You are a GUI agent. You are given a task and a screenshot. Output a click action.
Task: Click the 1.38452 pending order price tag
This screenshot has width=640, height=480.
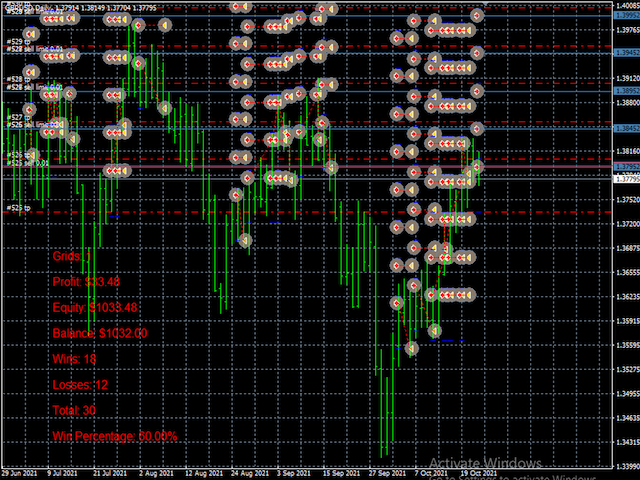(627, 129)
